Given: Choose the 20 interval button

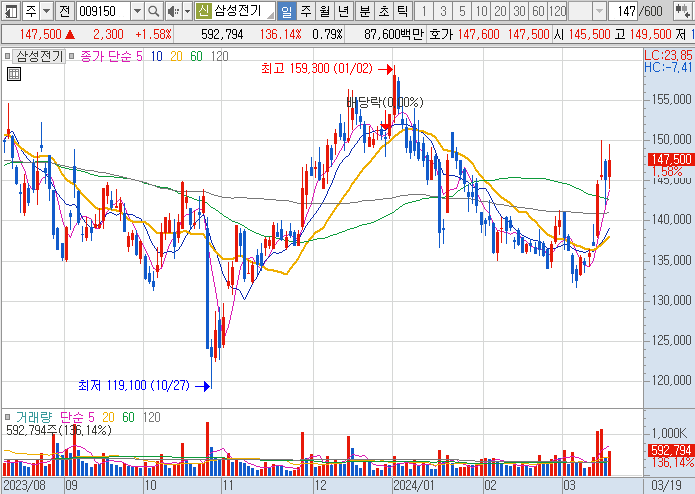Looking at the screenshot, I should point(500,11).
